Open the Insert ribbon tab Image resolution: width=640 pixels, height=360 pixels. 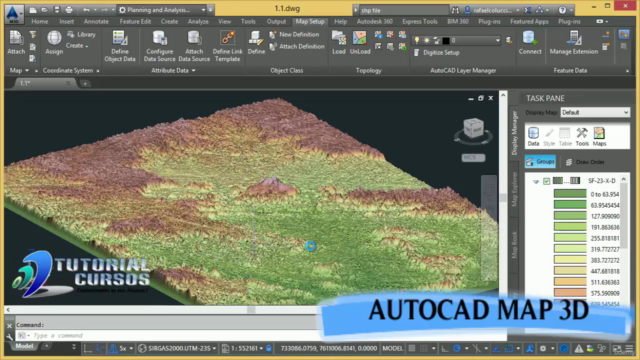[67, 21]
